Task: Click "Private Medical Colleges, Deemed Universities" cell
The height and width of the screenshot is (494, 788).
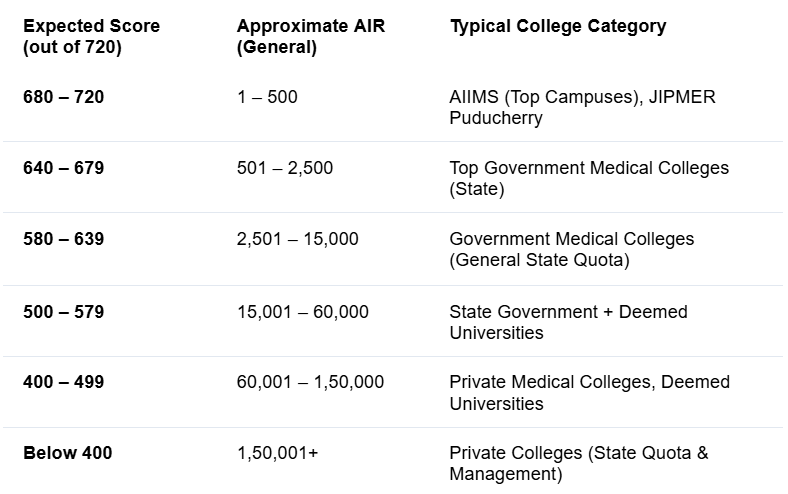Action: pos(589,392)
